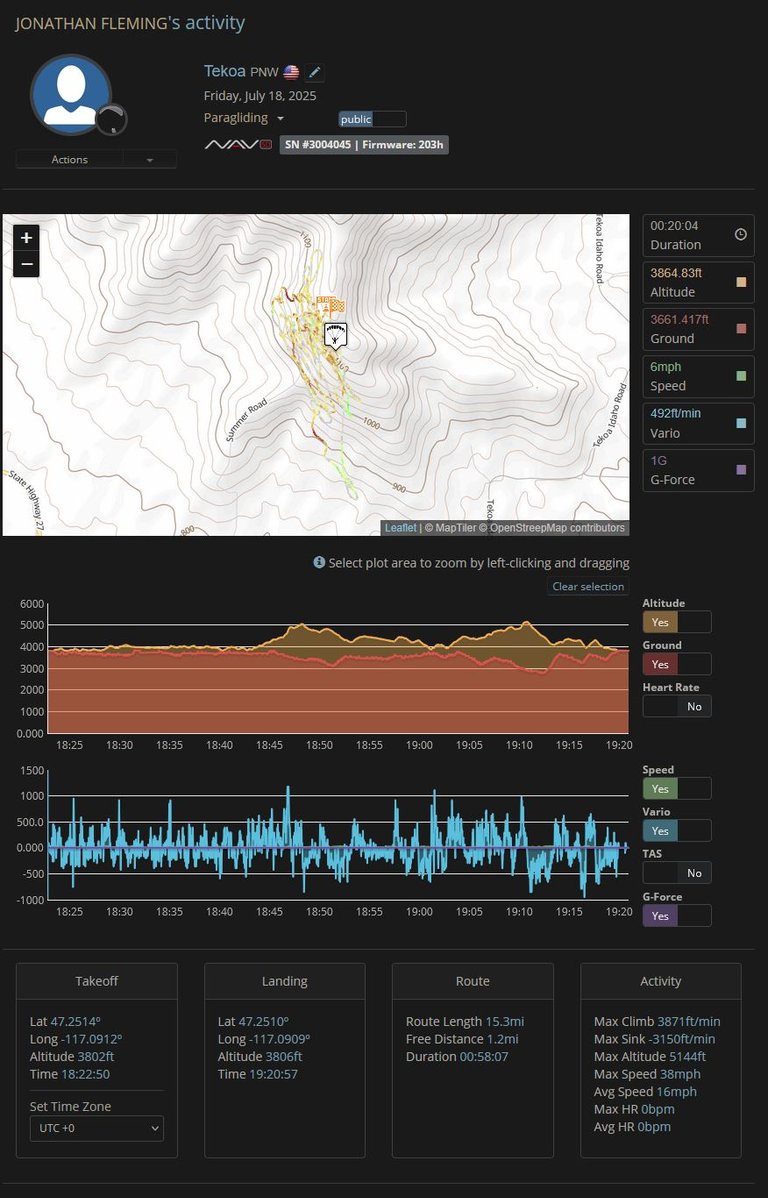The image size is (768, 1198).
Task: Open the OpenStreetMap contributors link
Action: (x=557, y=528)
